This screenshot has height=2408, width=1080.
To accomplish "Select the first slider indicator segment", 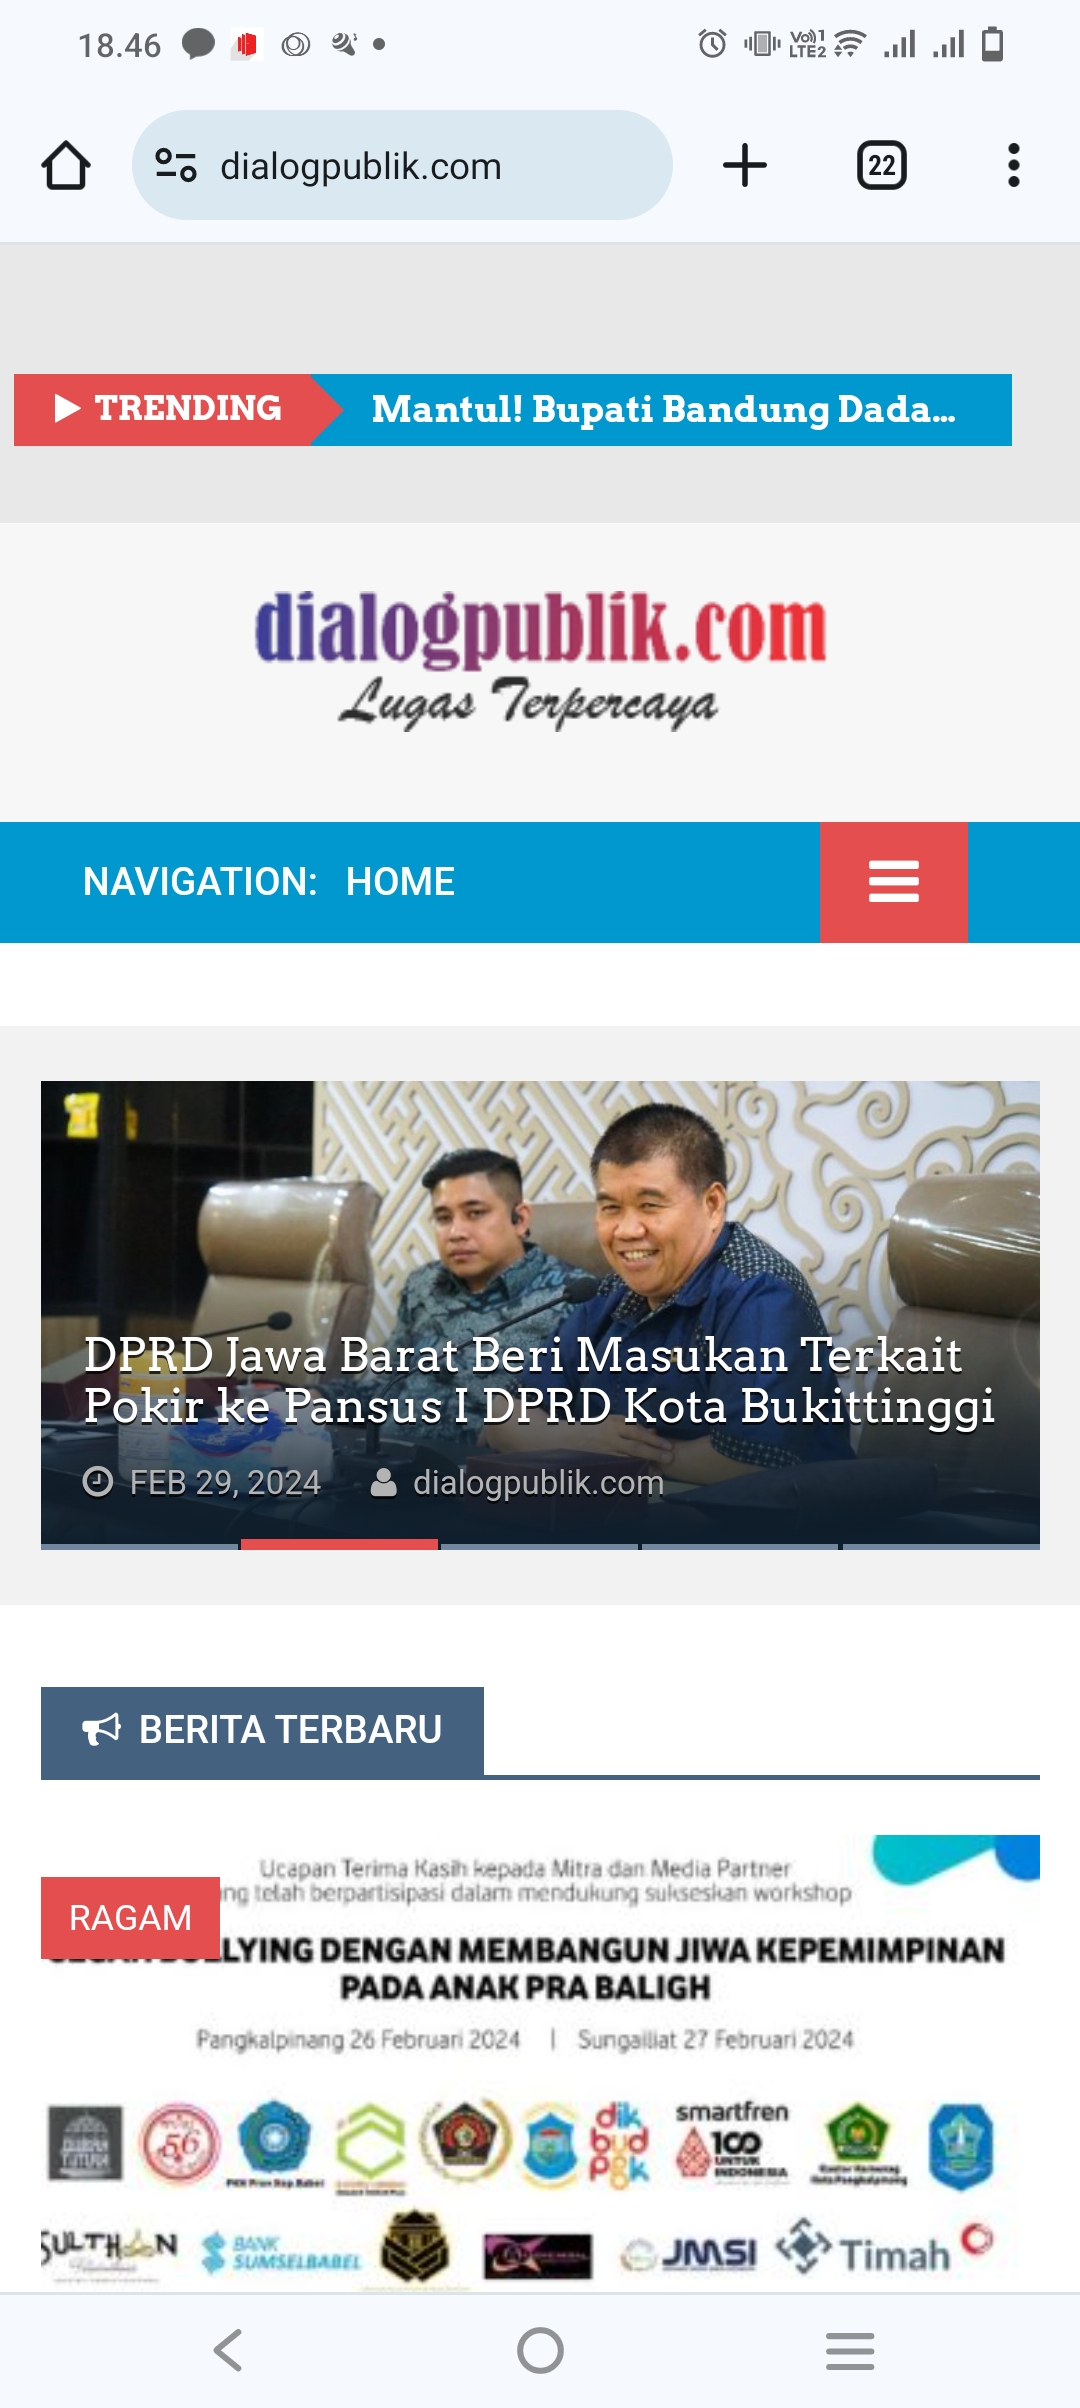I will (139, 1545).
